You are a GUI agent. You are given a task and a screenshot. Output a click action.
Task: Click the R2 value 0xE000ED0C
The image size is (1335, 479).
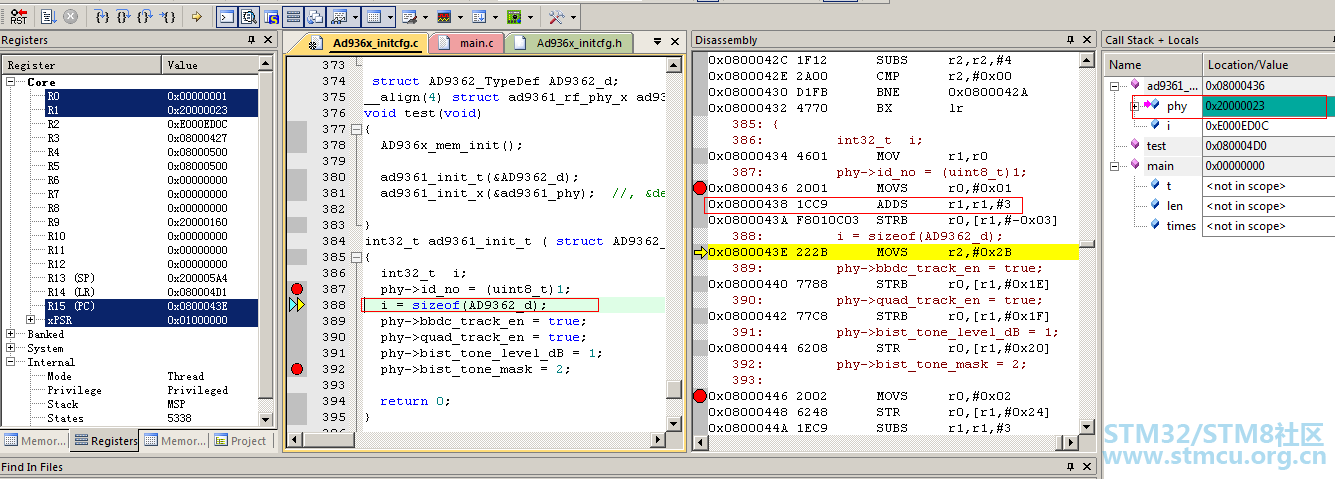(x=198, y=124)
